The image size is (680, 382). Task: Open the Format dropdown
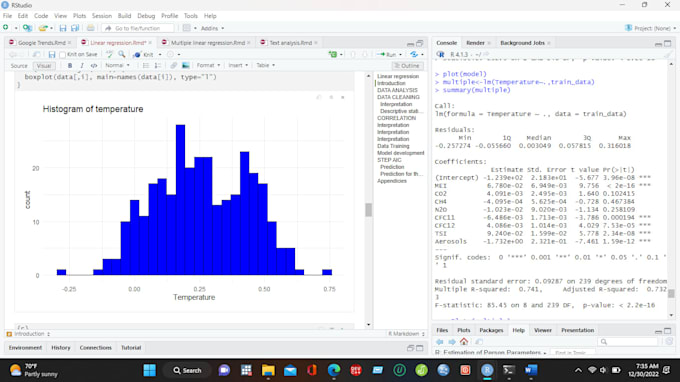208,65
